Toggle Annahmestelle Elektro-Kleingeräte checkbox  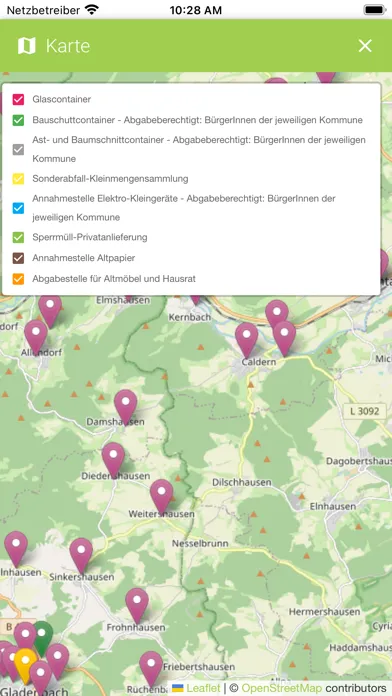(x=18, y=208)
